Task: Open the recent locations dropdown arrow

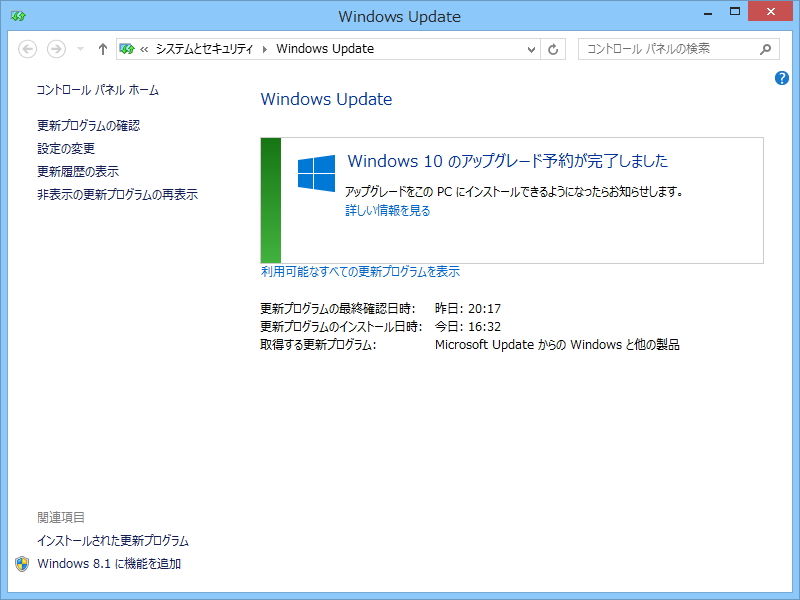Action: pos(80,49)
